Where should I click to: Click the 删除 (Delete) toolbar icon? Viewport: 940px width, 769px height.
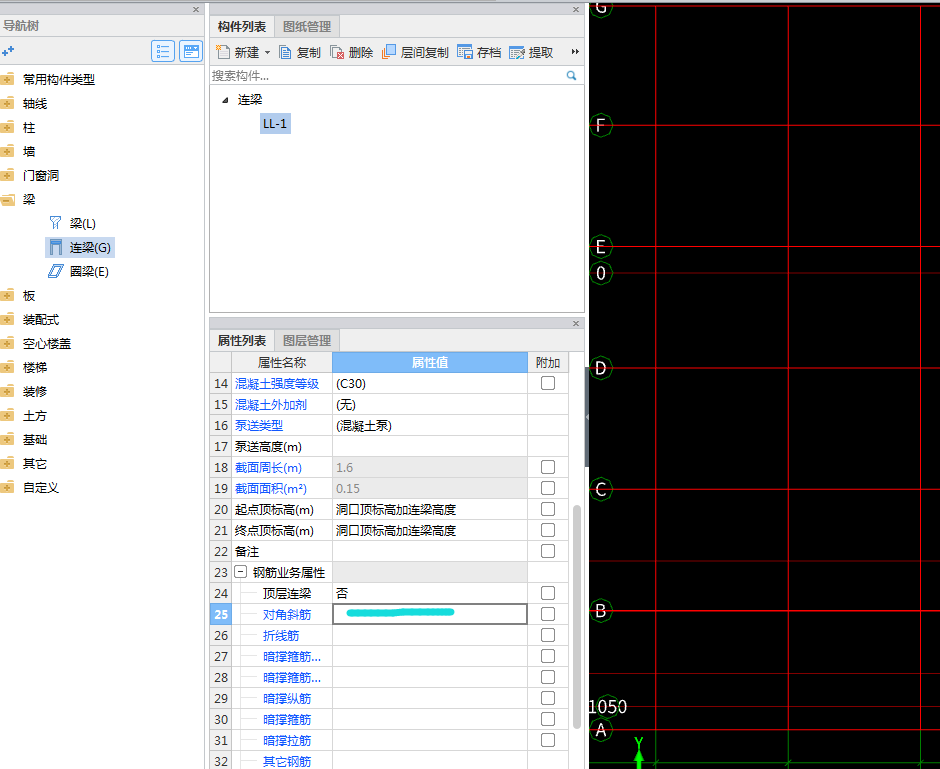click(337, 53)
